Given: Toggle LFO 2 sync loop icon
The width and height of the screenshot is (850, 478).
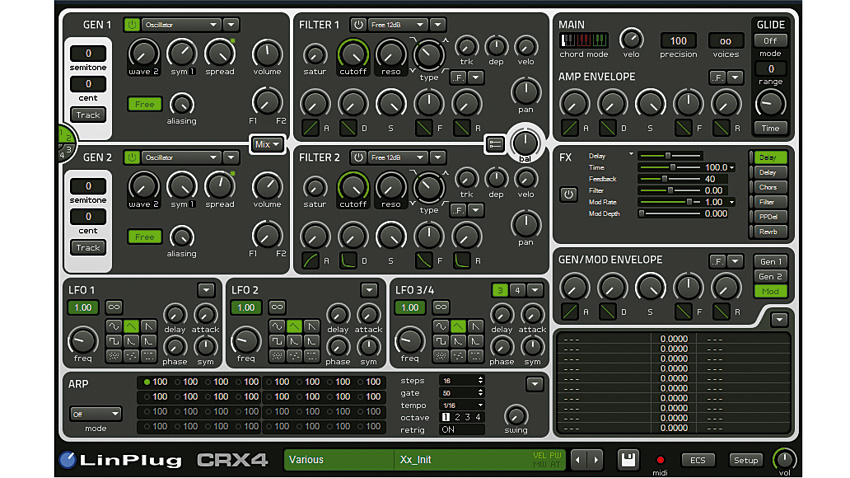Looking at the screenshot, I should click(277, 307).
